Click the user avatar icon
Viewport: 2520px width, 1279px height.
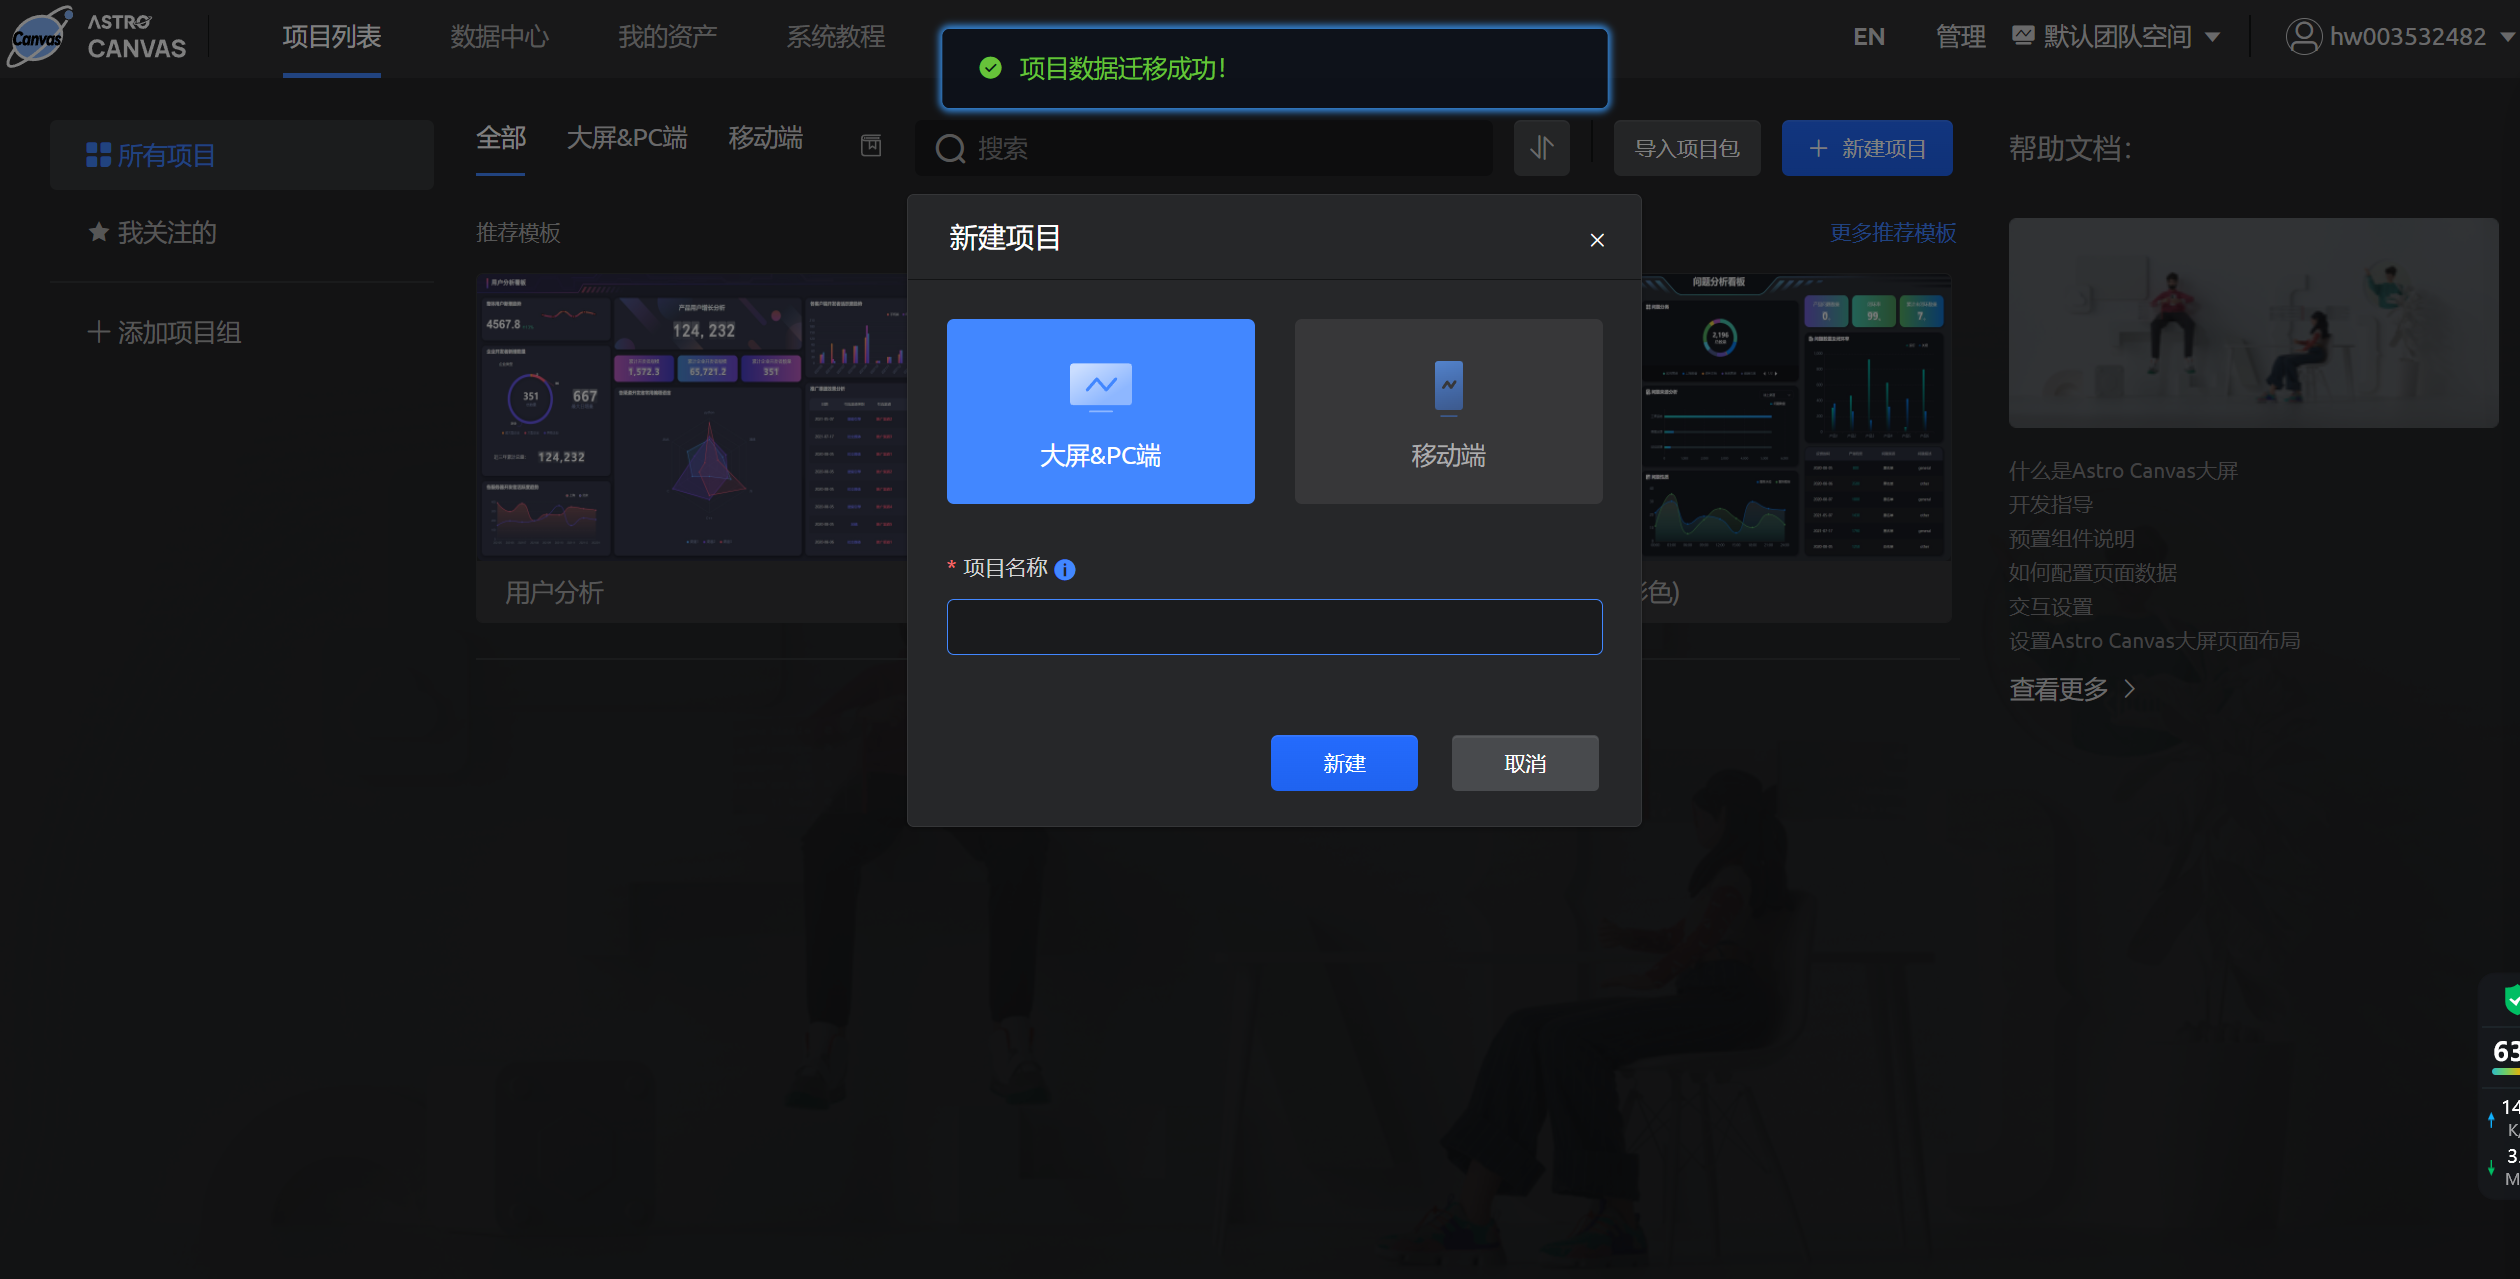click(2303, 37)
